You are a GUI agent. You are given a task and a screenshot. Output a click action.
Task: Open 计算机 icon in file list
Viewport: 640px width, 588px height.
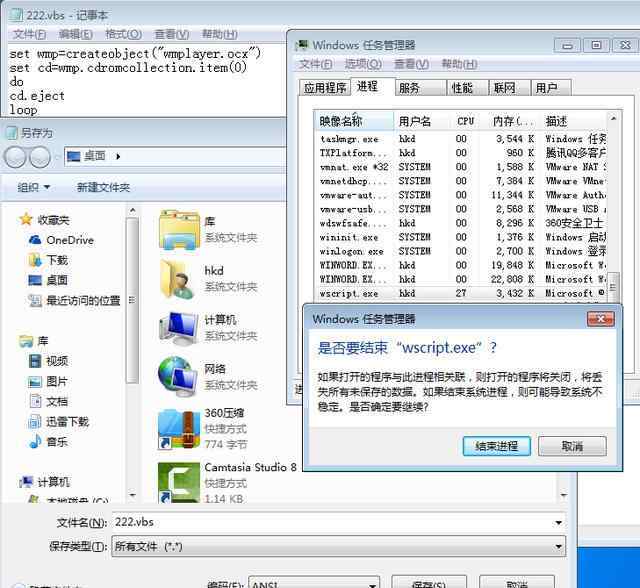coord(179,328)
